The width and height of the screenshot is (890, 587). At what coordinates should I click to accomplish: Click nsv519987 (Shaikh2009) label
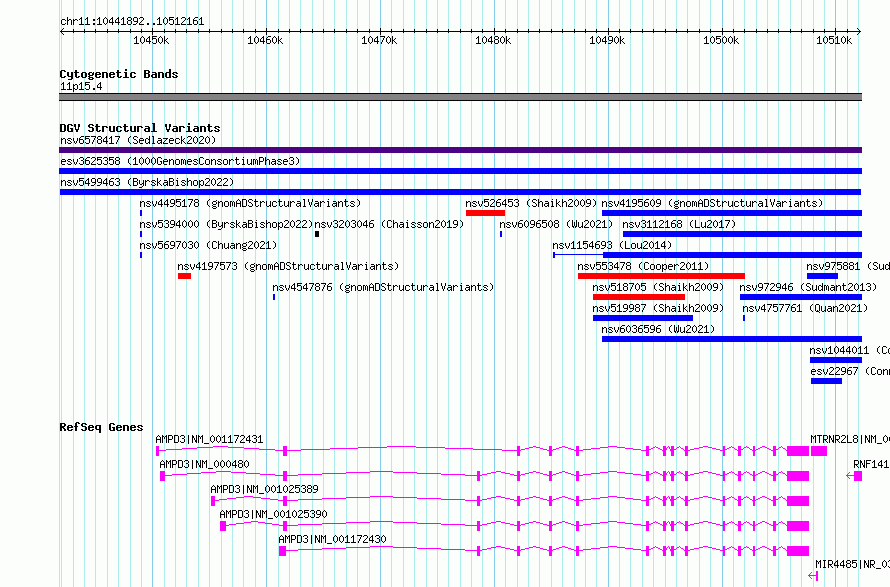tap(658, 308)
